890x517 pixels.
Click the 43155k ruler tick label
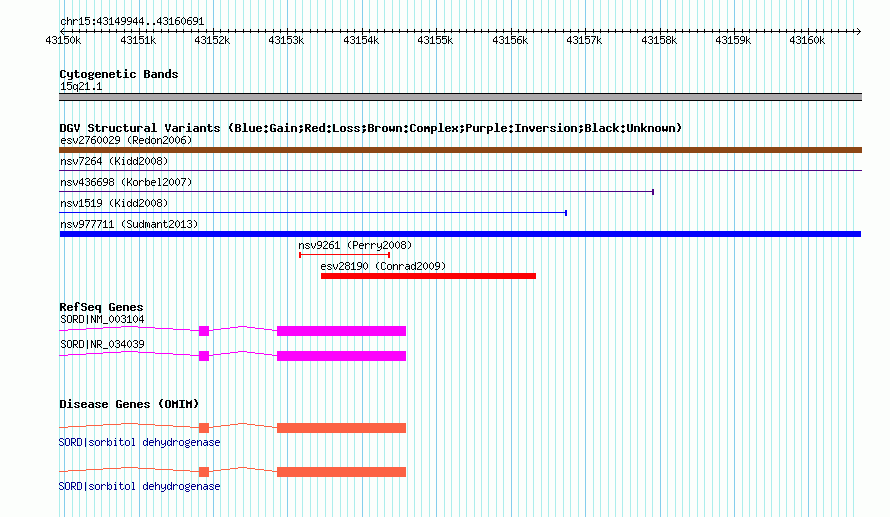click(435, 40)
